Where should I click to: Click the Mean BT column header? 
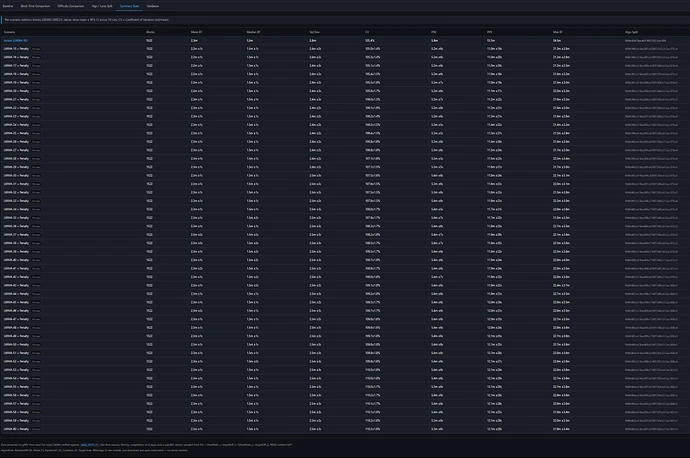[x=196, y=32]
